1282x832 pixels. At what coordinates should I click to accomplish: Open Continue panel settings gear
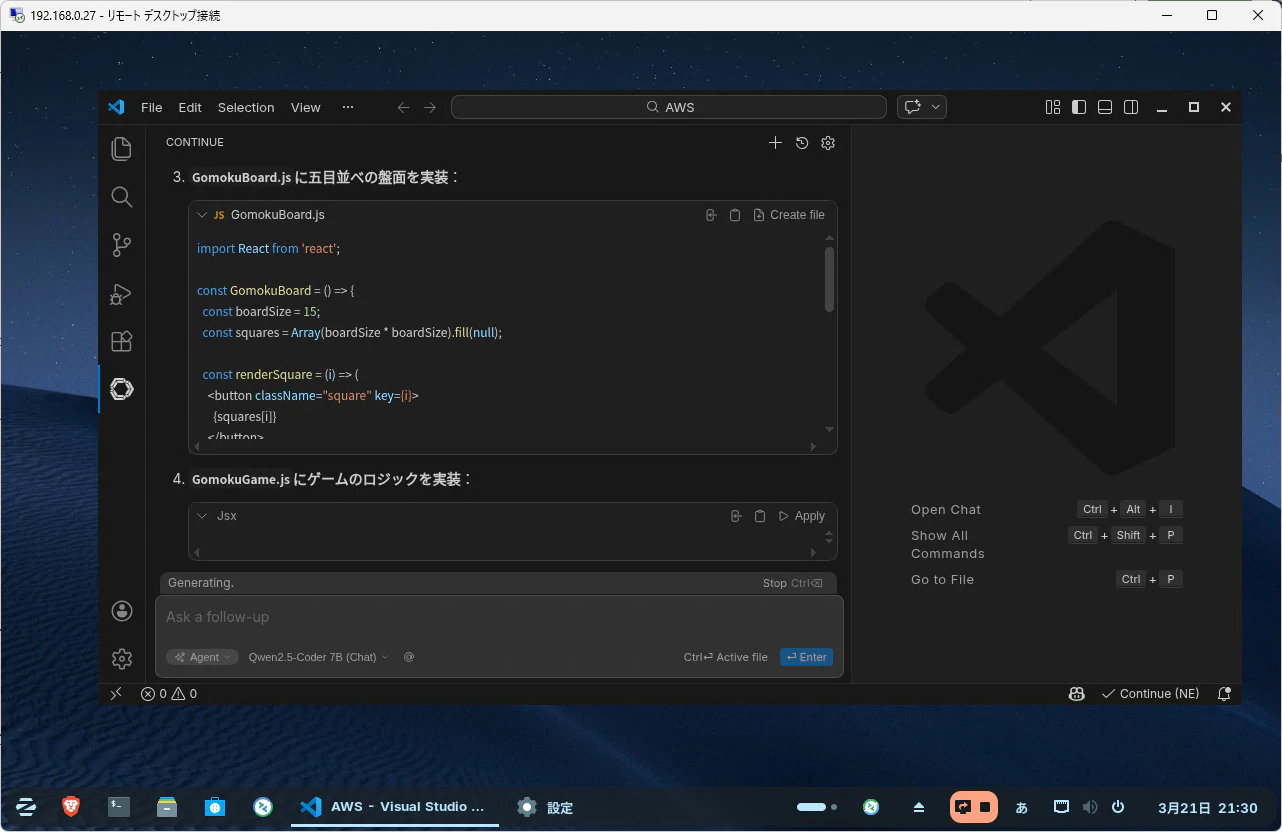pyautogui.click(x=828, y=143)
